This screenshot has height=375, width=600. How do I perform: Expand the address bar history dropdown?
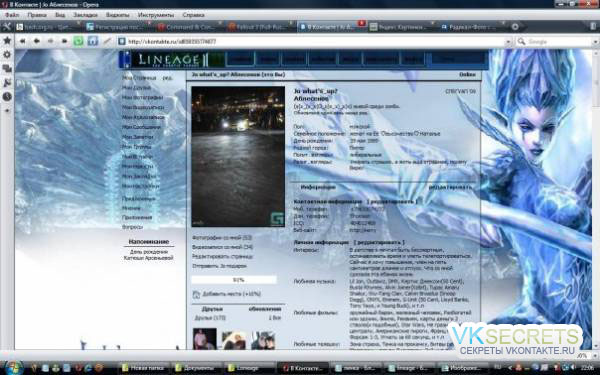coord(508,42)
